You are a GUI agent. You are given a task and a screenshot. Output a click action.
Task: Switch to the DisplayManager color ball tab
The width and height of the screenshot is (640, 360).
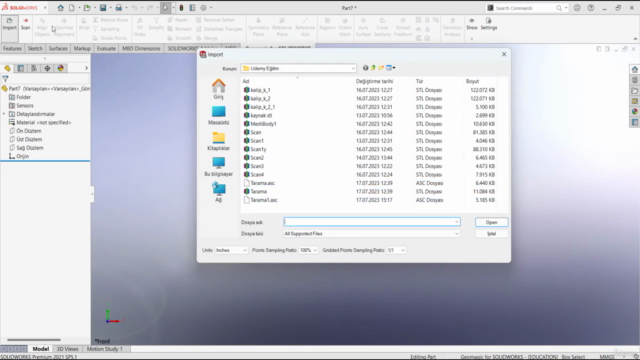coord(60,68)
